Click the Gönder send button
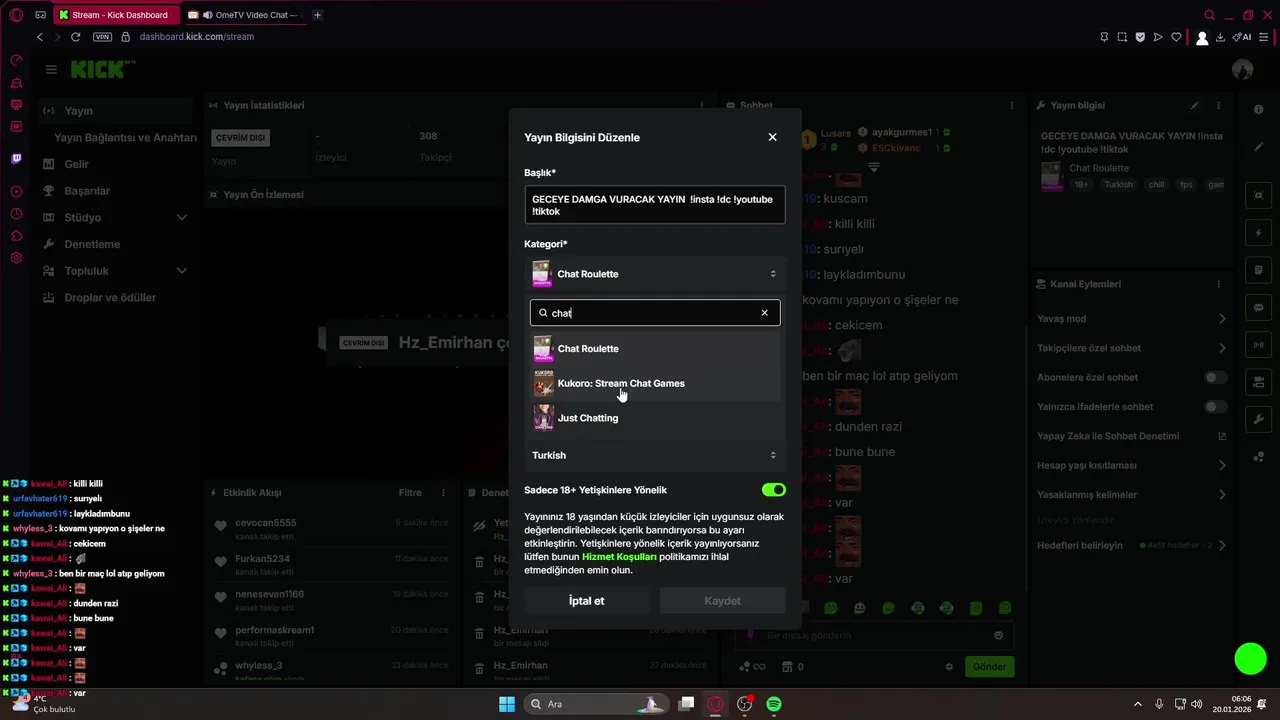Screen dimensions: 1280x720 point(989,666)
